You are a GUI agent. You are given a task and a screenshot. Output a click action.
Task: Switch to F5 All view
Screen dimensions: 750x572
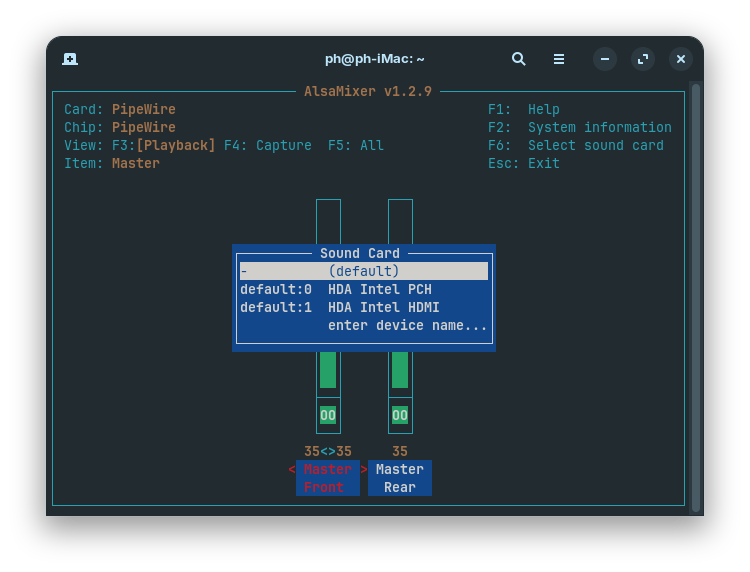(x=356, y=145)
